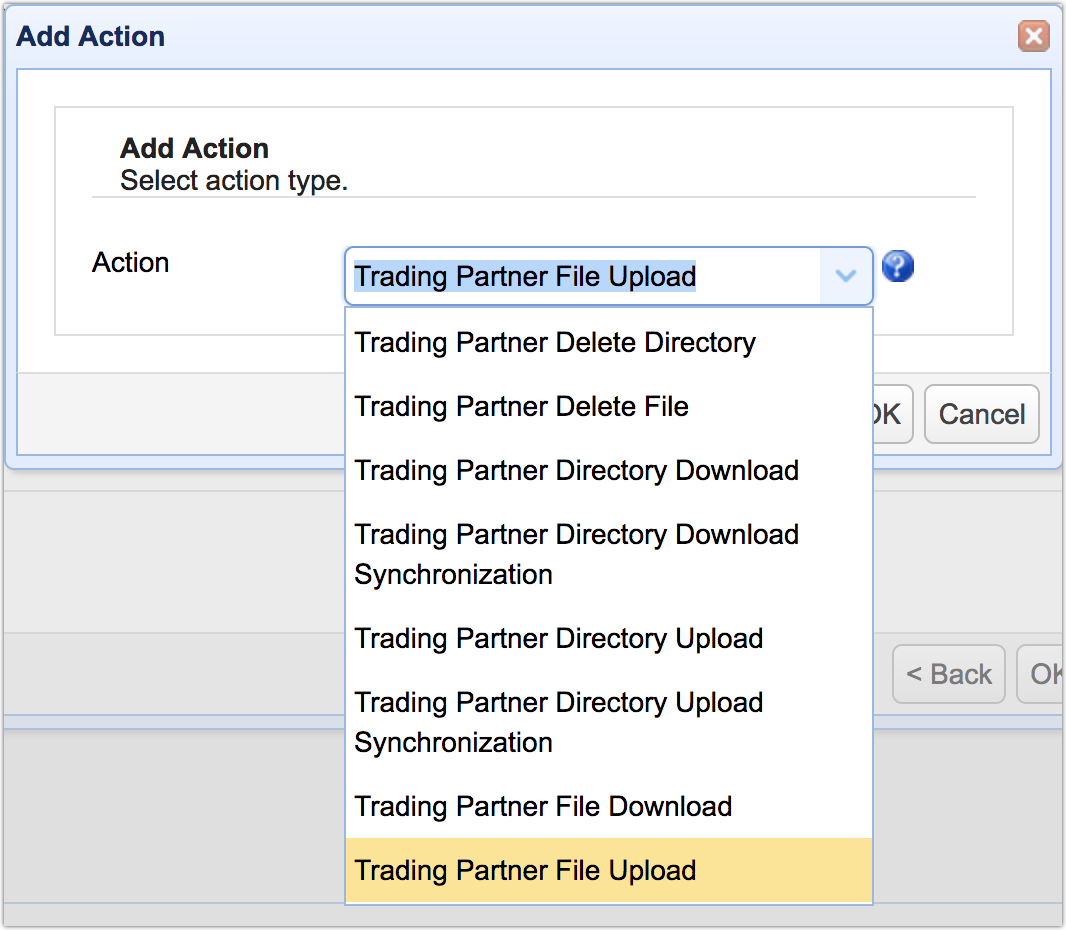Click the OK button beside Cancel
The image size is (1066, 930).
(x=892, y=414)
